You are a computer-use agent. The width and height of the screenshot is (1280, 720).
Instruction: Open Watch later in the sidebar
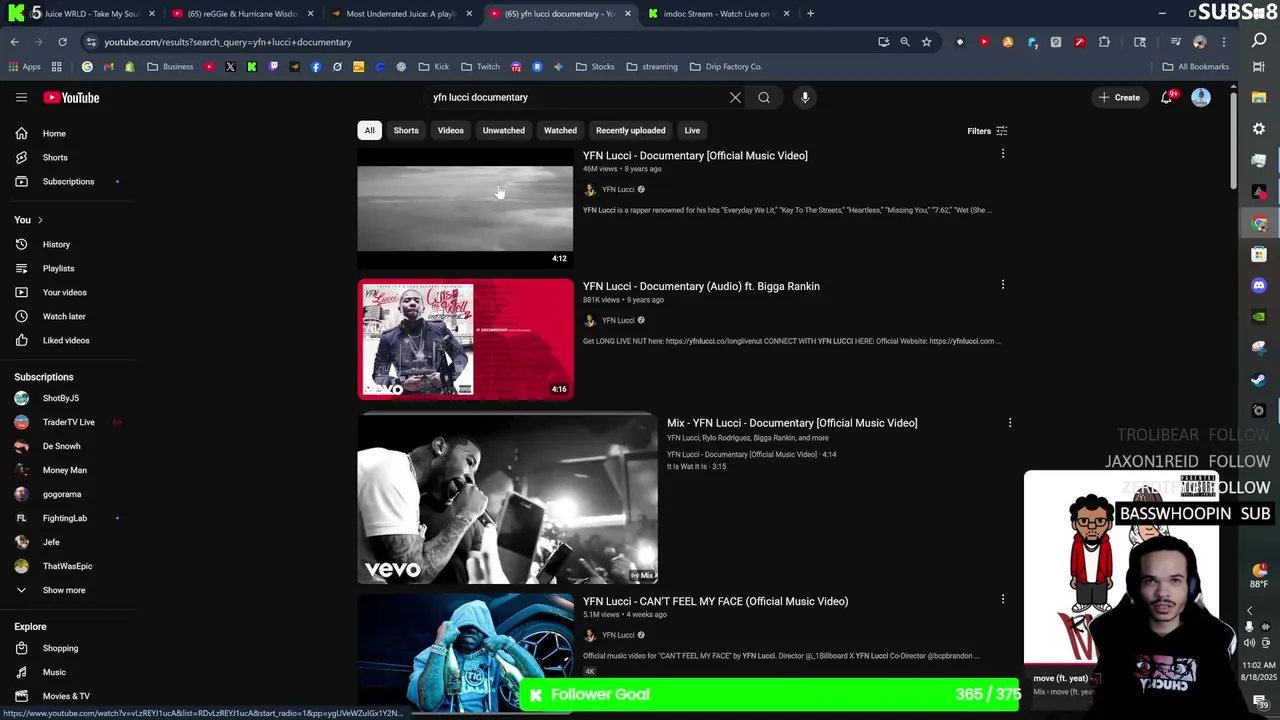click(x=64, y=316)
